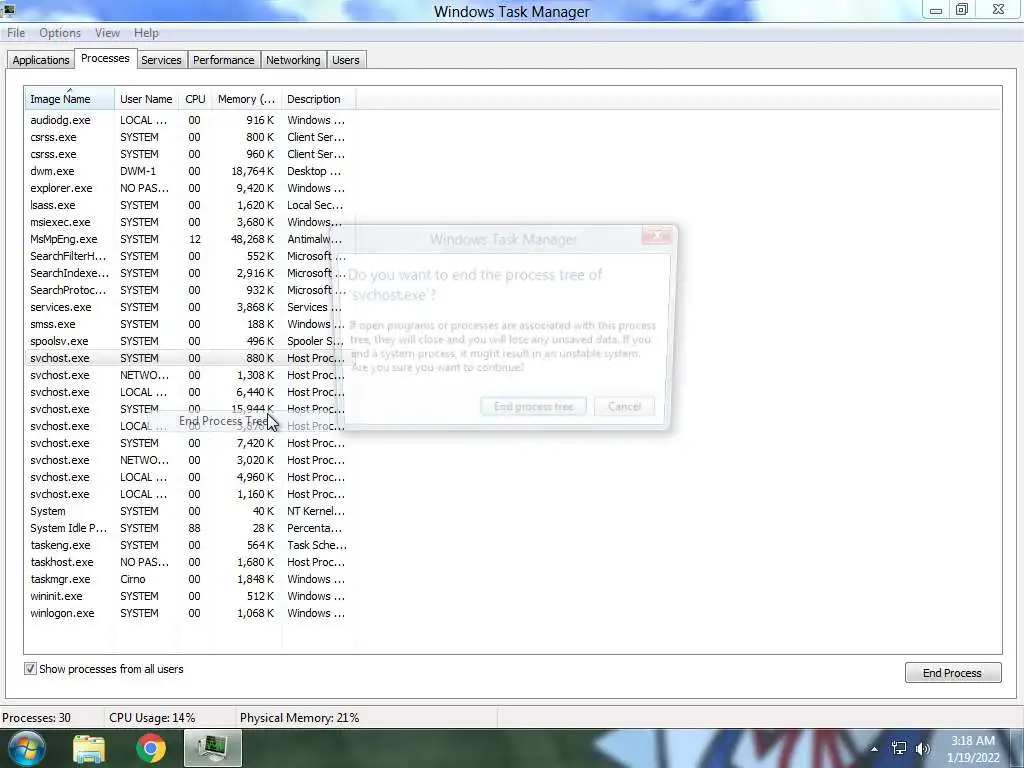Click the 48,268 K memory value
Image resolution: width=1024 pixels, height=768 pixels.
[x=252, y=239]
